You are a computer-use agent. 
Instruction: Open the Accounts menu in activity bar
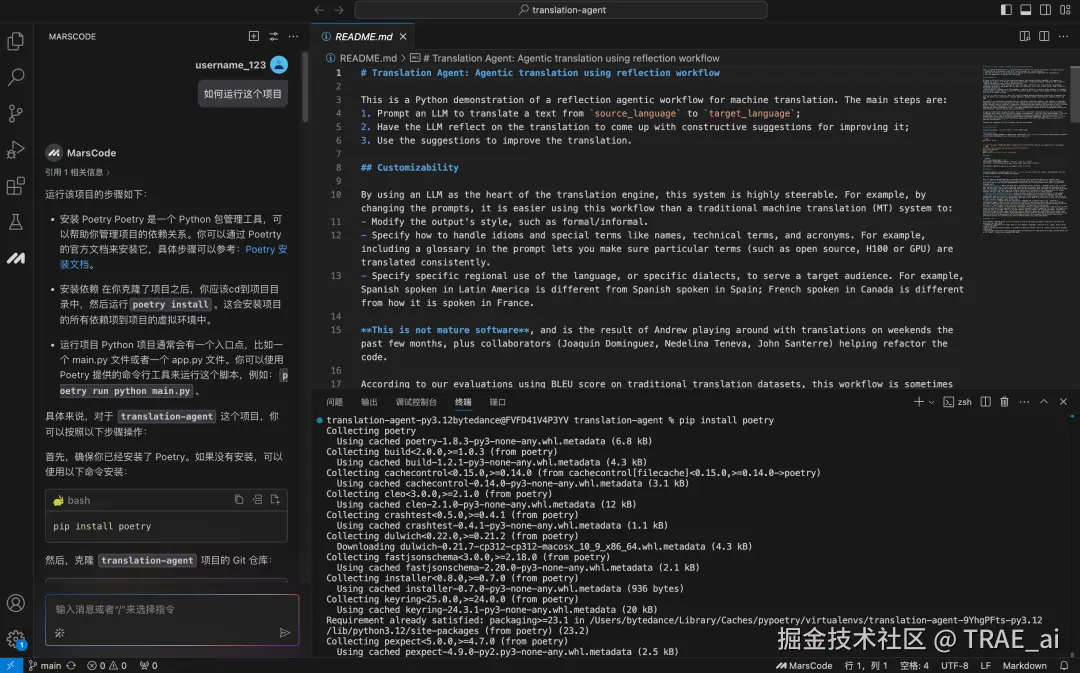(15, 603)
